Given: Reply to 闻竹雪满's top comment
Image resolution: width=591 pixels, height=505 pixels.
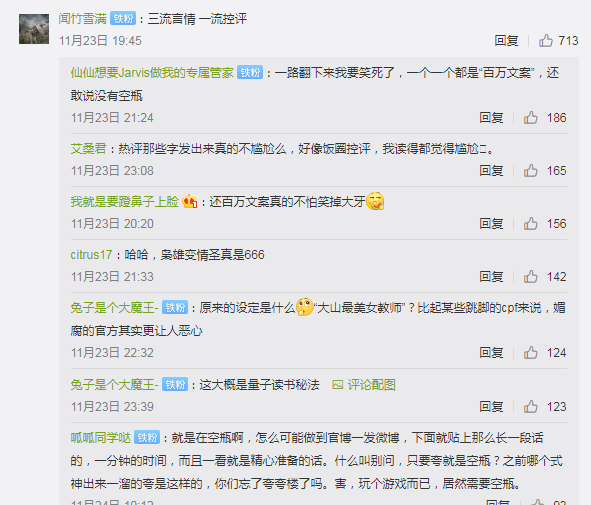Looking at the screenshot, I should click(x=506, y=40).
